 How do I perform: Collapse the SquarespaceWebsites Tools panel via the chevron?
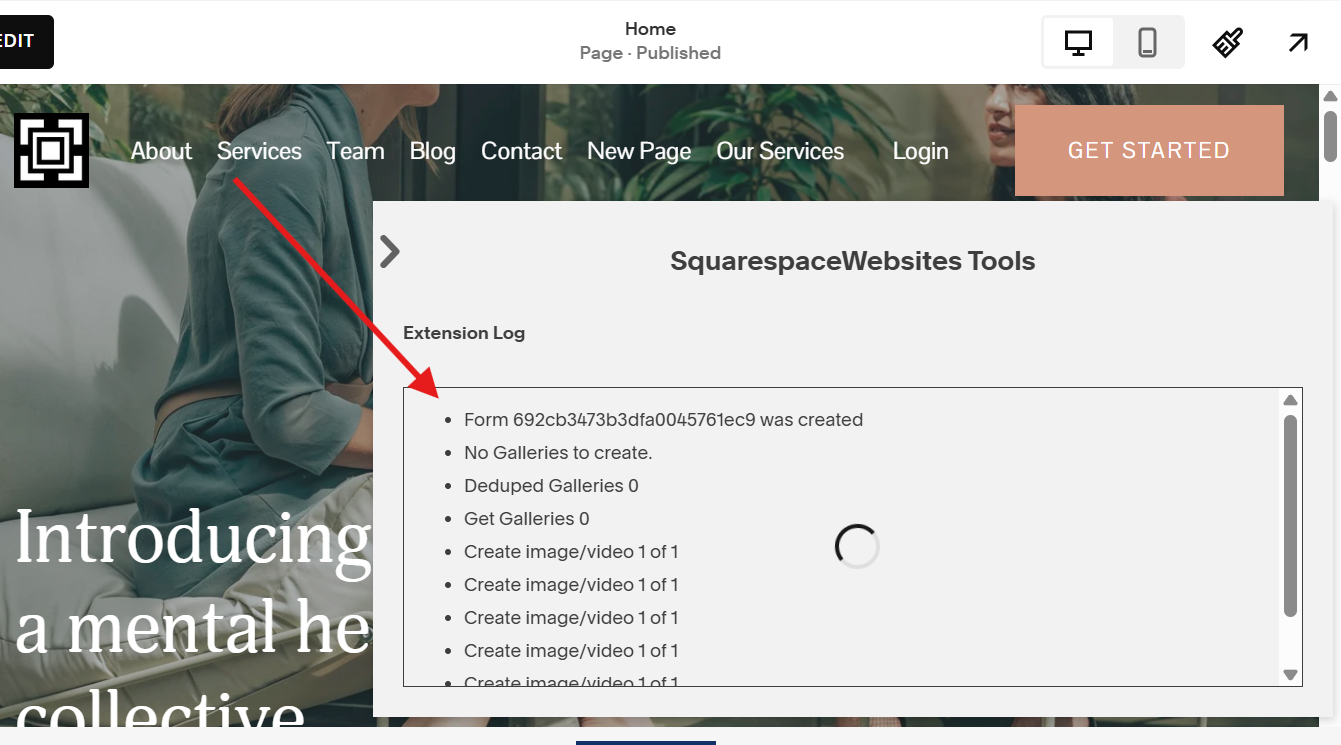(x=389, y=251)
